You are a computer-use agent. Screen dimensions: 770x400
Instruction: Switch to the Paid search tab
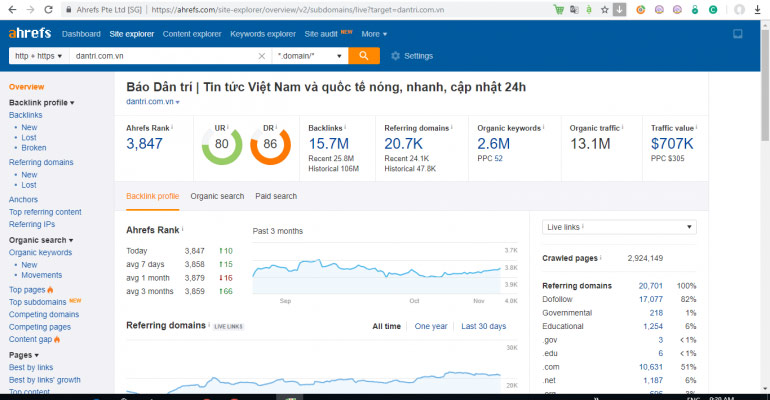click(276, 196)
